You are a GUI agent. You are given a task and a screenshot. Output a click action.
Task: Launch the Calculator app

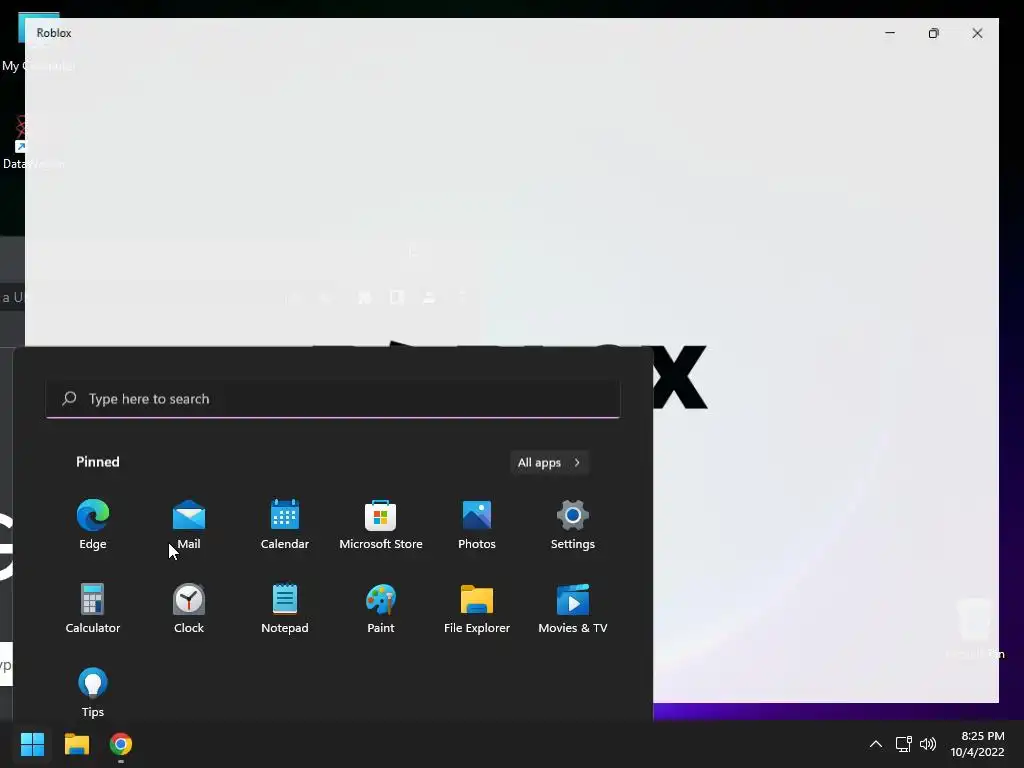(93, 609)
